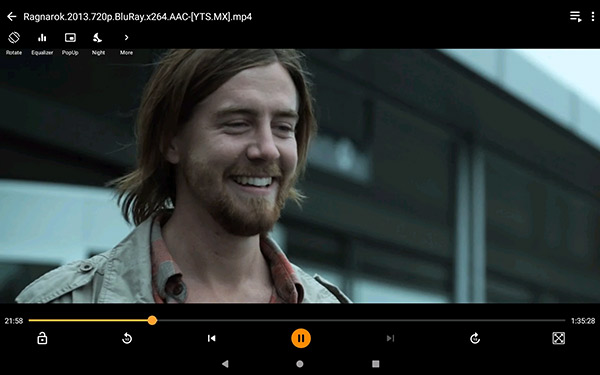Rotate the screen orientation

(x=14, y=43)
